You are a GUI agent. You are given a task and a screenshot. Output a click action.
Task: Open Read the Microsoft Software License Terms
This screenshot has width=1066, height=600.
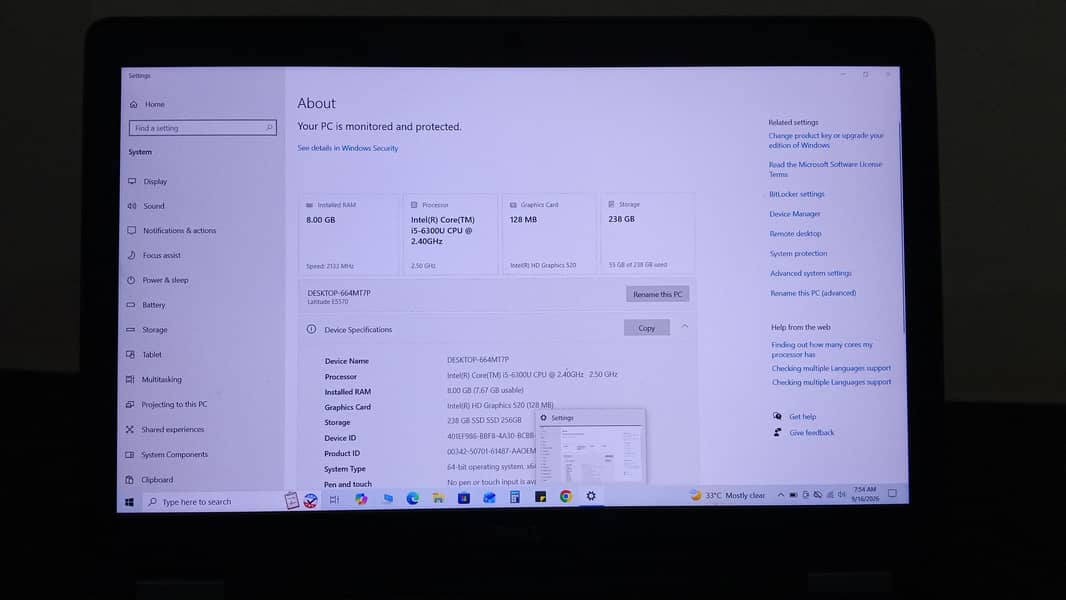(825, 169)
